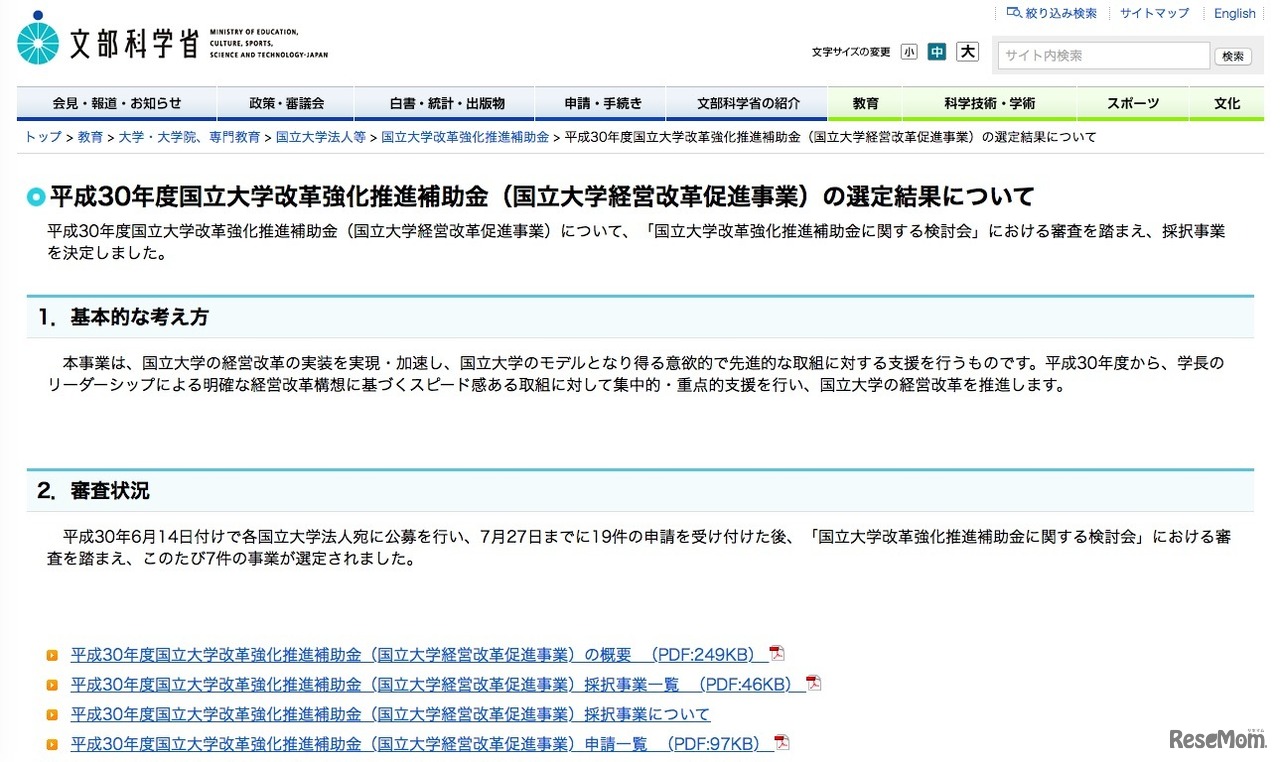Go to 大学・大学院、専門教育 breadcrumb
Image resolution: width=1280 pixels, height=762 pixels.
coord(189,137)
